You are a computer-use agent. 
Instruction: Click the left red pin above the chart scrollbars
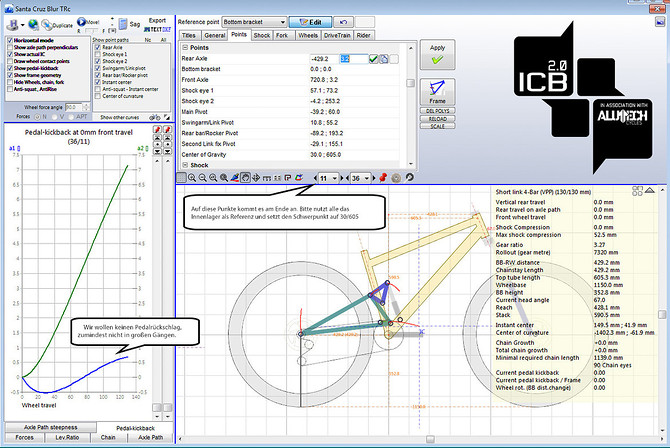point(157,130)
